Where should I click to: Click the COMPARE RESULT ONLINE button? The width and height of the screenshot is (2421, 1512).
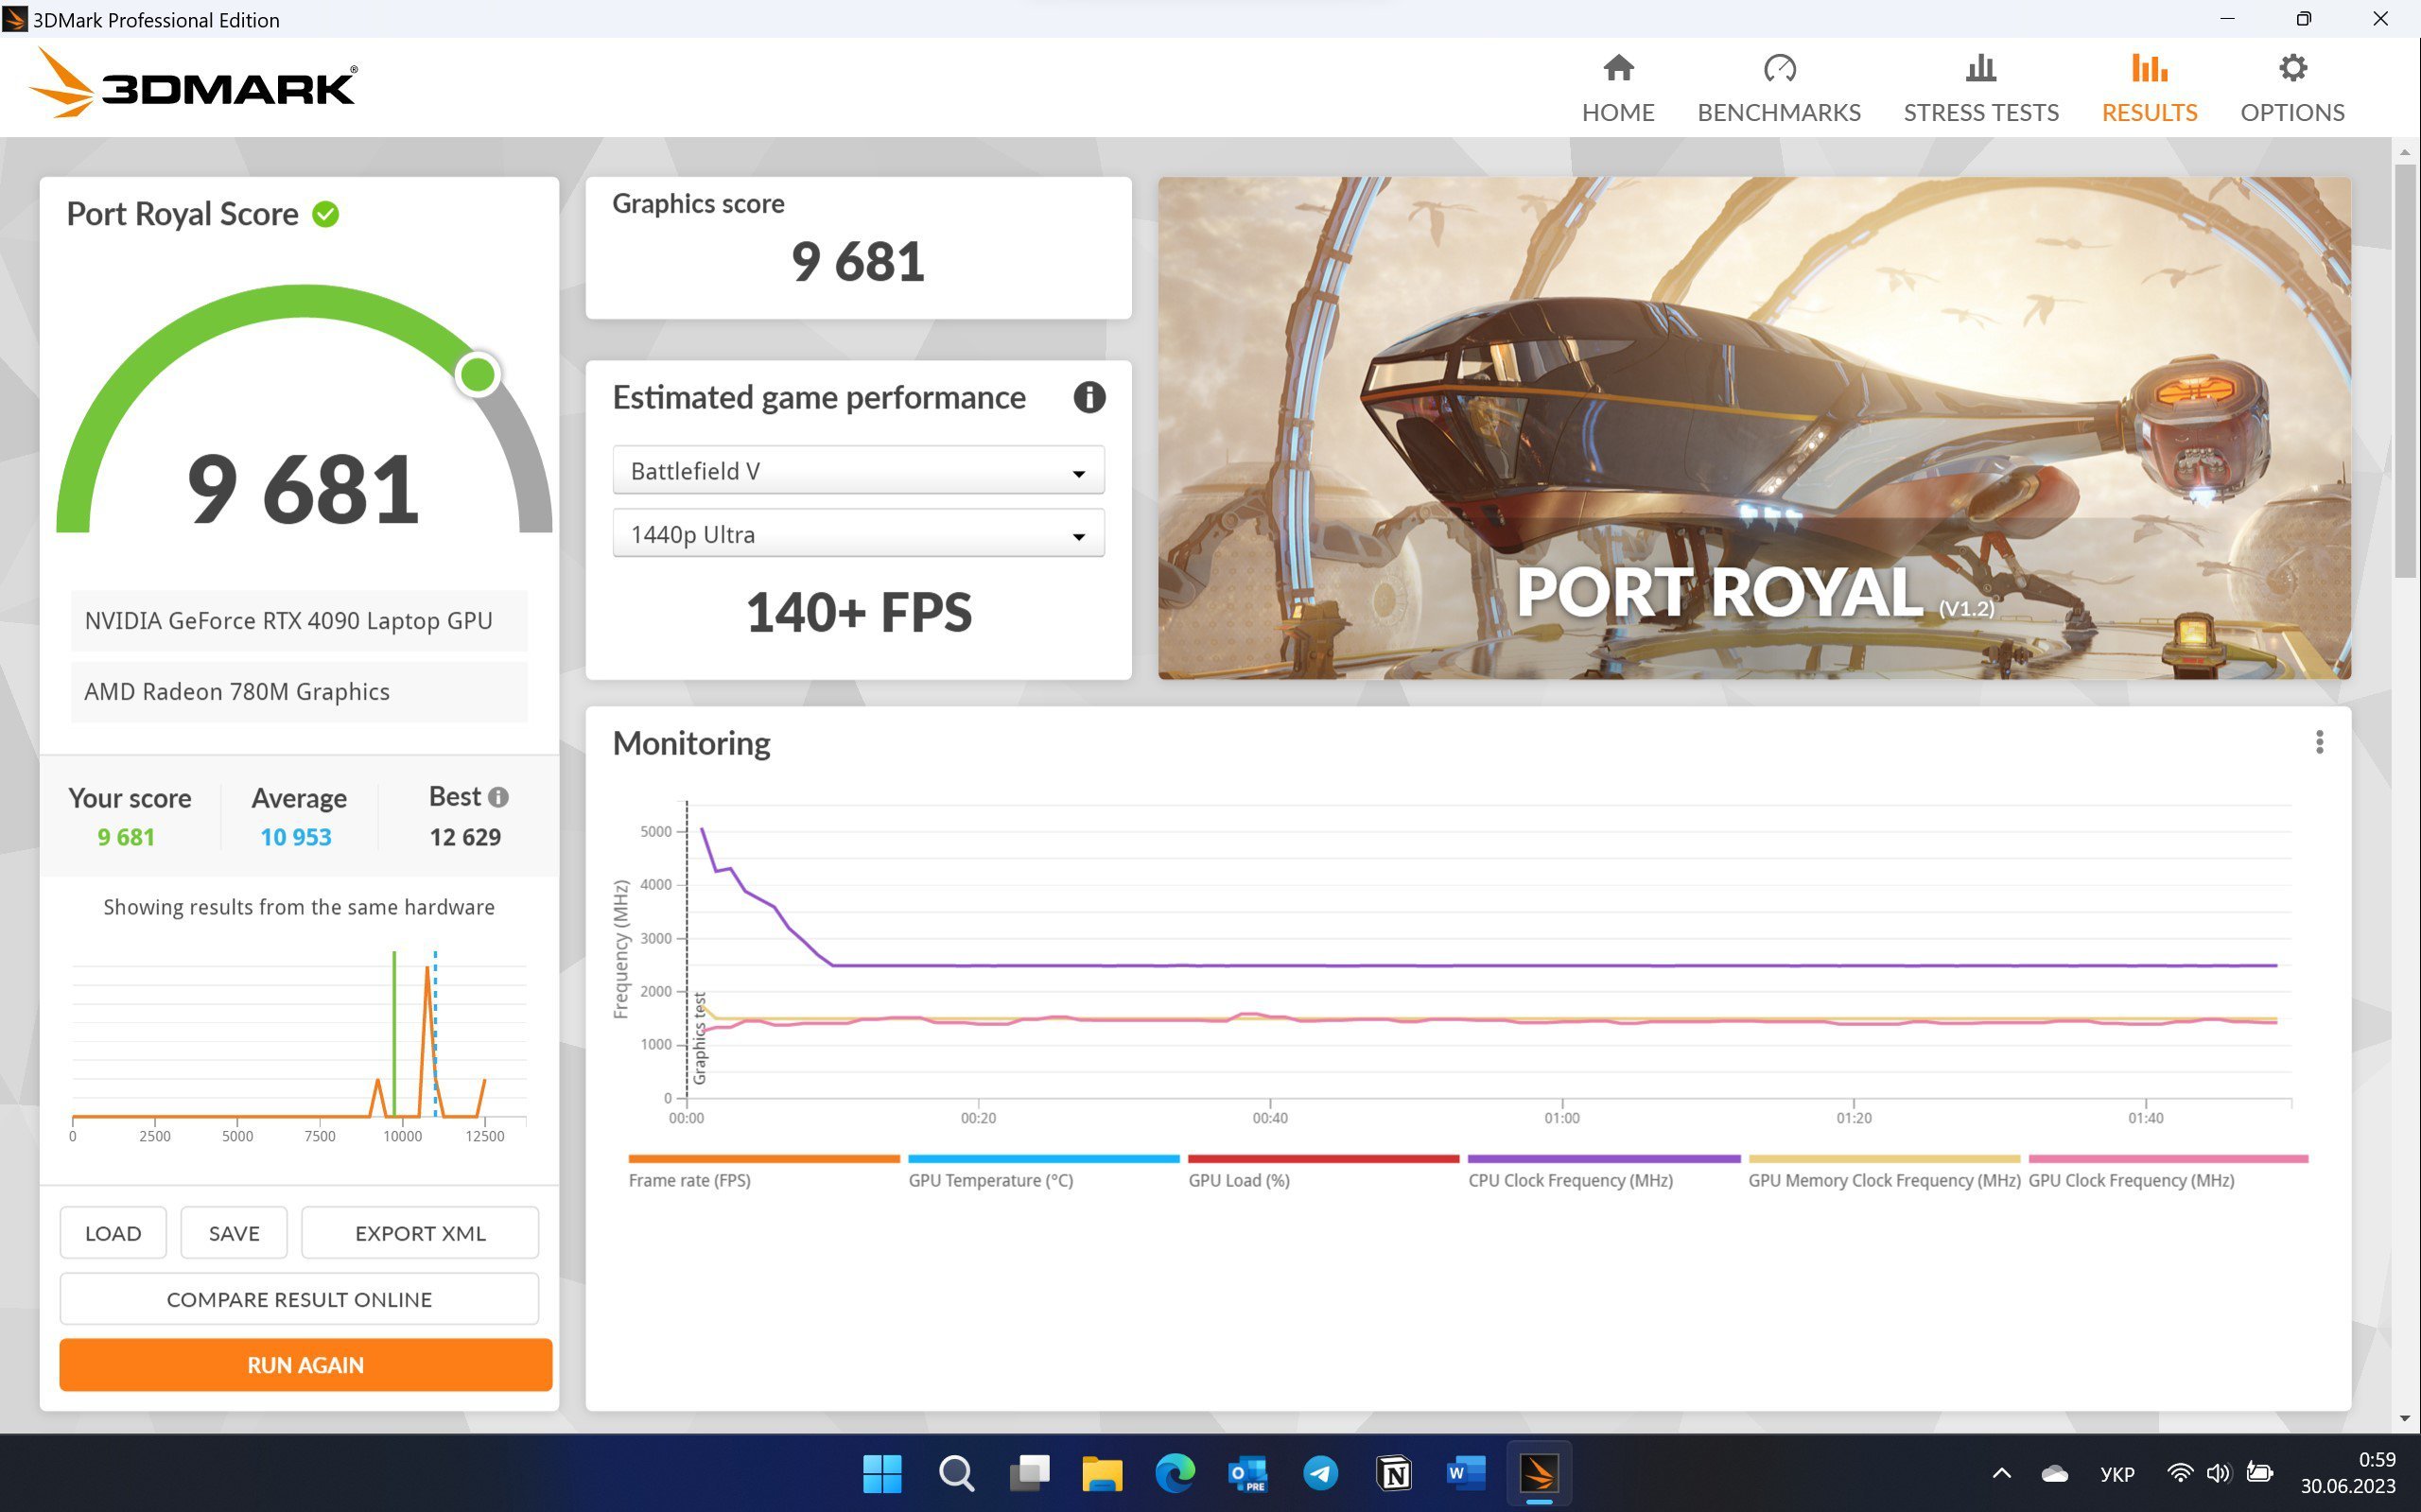click(300, 1297)
